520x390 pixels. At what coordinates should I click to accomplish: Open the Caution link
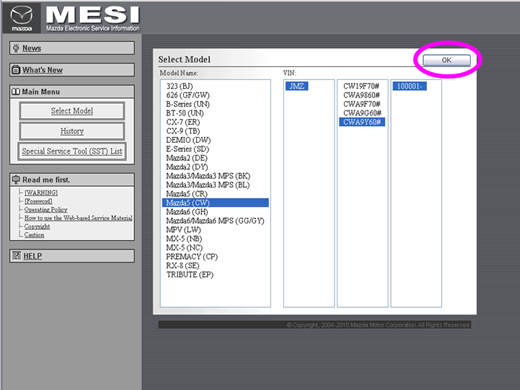click(x=34, y=235)
